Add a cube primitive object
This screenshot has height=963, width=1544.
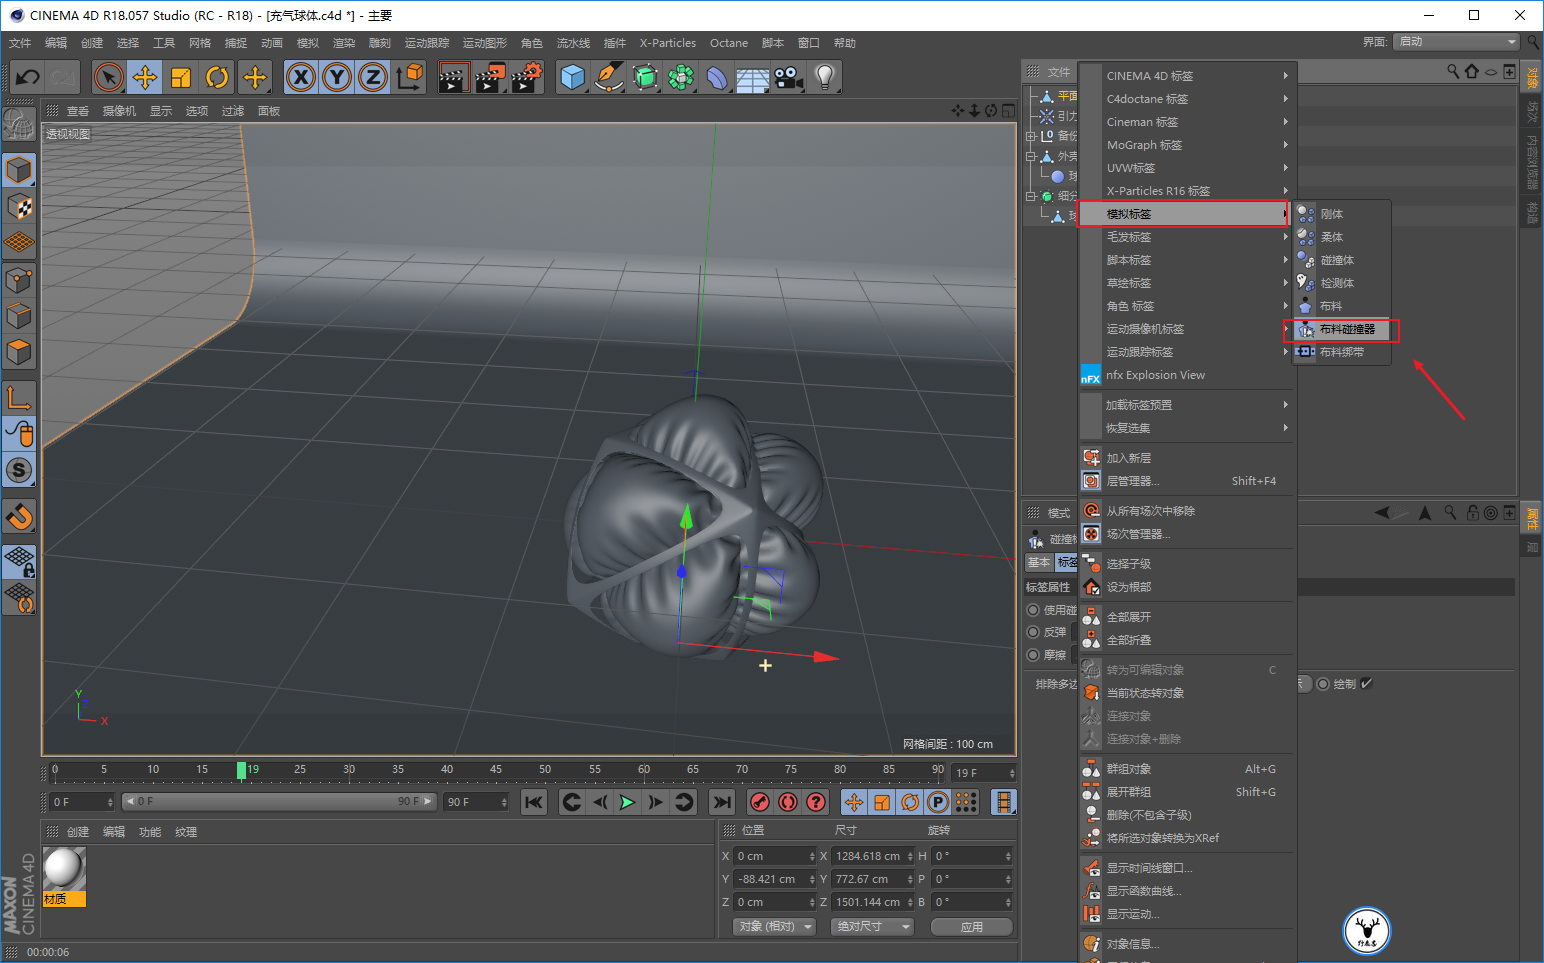572,77
